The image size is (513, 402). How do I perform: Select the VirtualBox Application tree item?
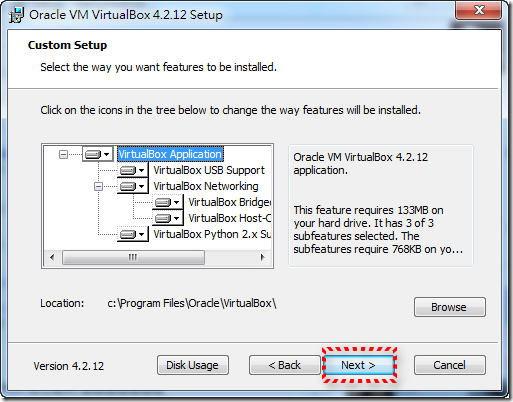(170, 154)
